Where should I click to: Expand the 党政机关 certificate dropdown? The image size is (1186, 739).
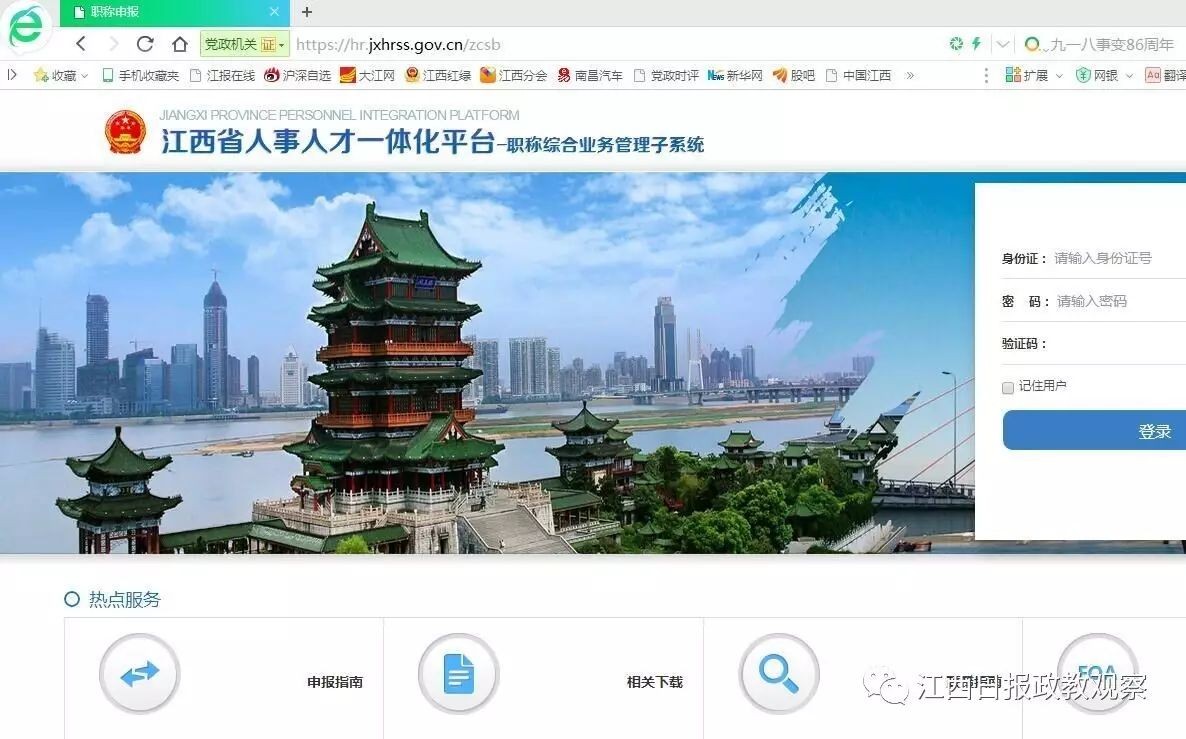tap(281, 45)
